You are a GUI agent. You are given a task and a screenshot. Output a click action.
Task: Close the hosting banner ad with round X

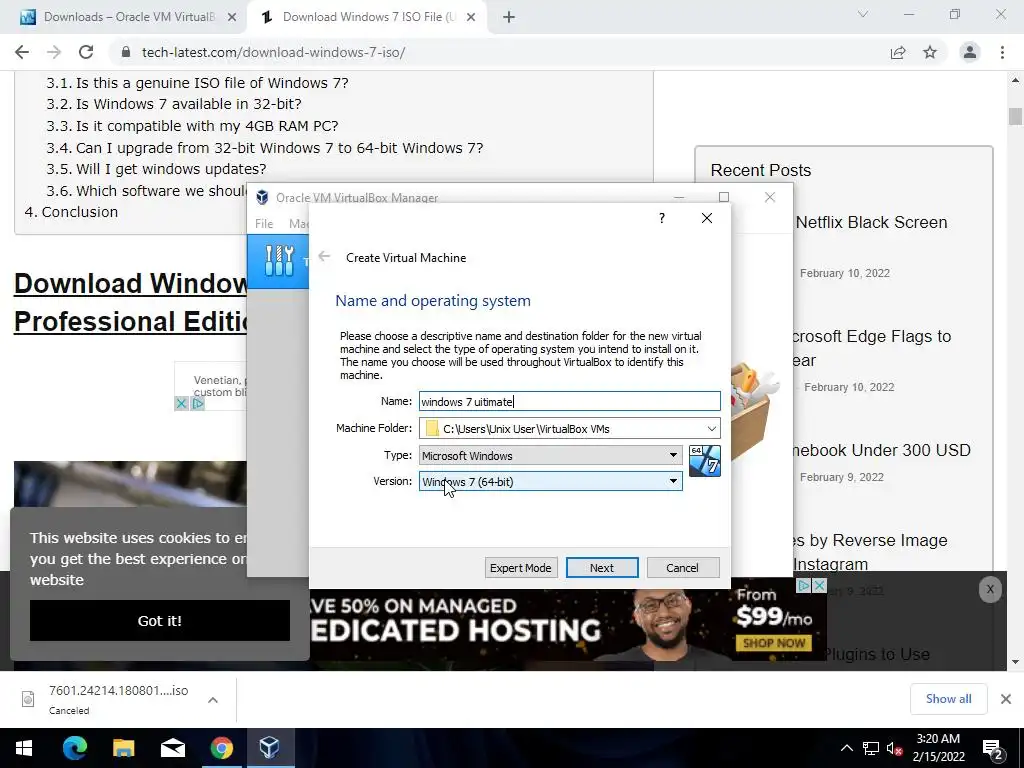click(990, 590)
